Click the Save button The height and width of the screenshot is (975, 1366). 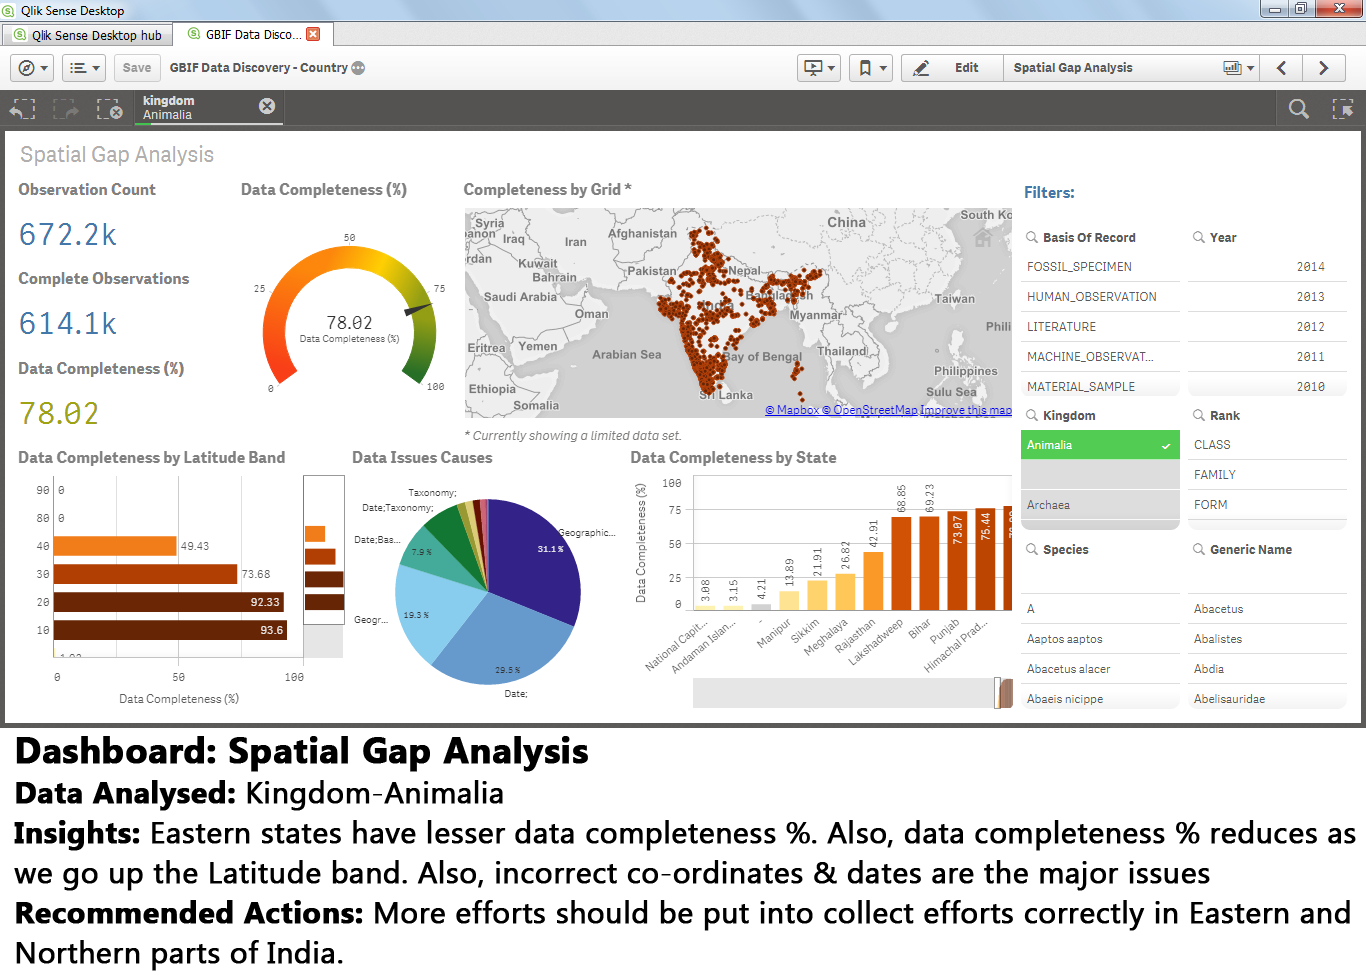pos(137,68)
